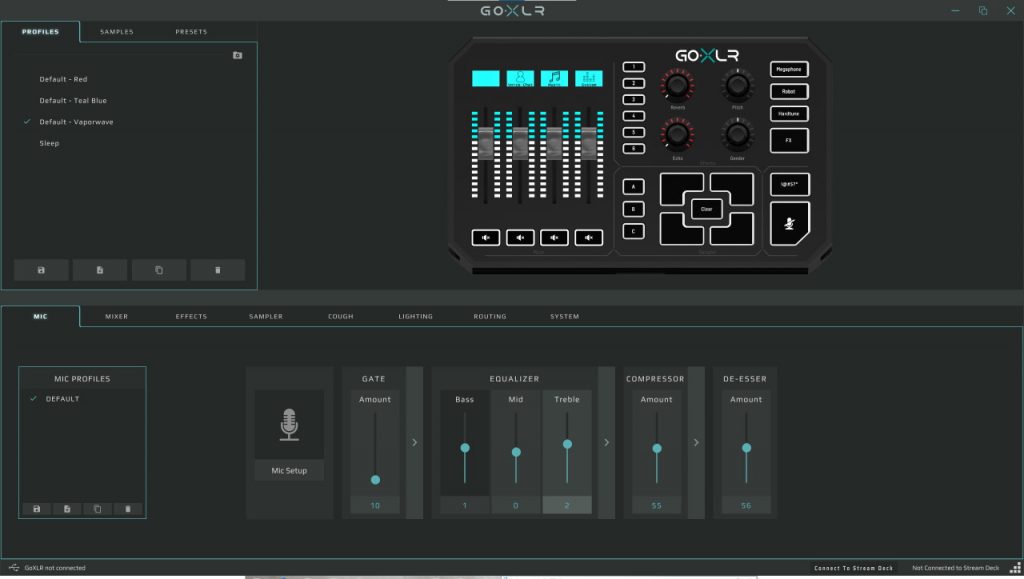Screen dimensions: 1024x579
Task: Mute the first fader channel speaker icon
Action: coord(486,237)
